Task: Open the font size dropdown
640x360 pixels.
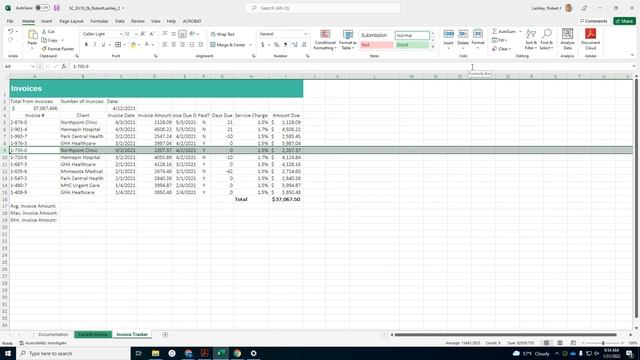Action: pyautogui.click(x=136, y=34)
